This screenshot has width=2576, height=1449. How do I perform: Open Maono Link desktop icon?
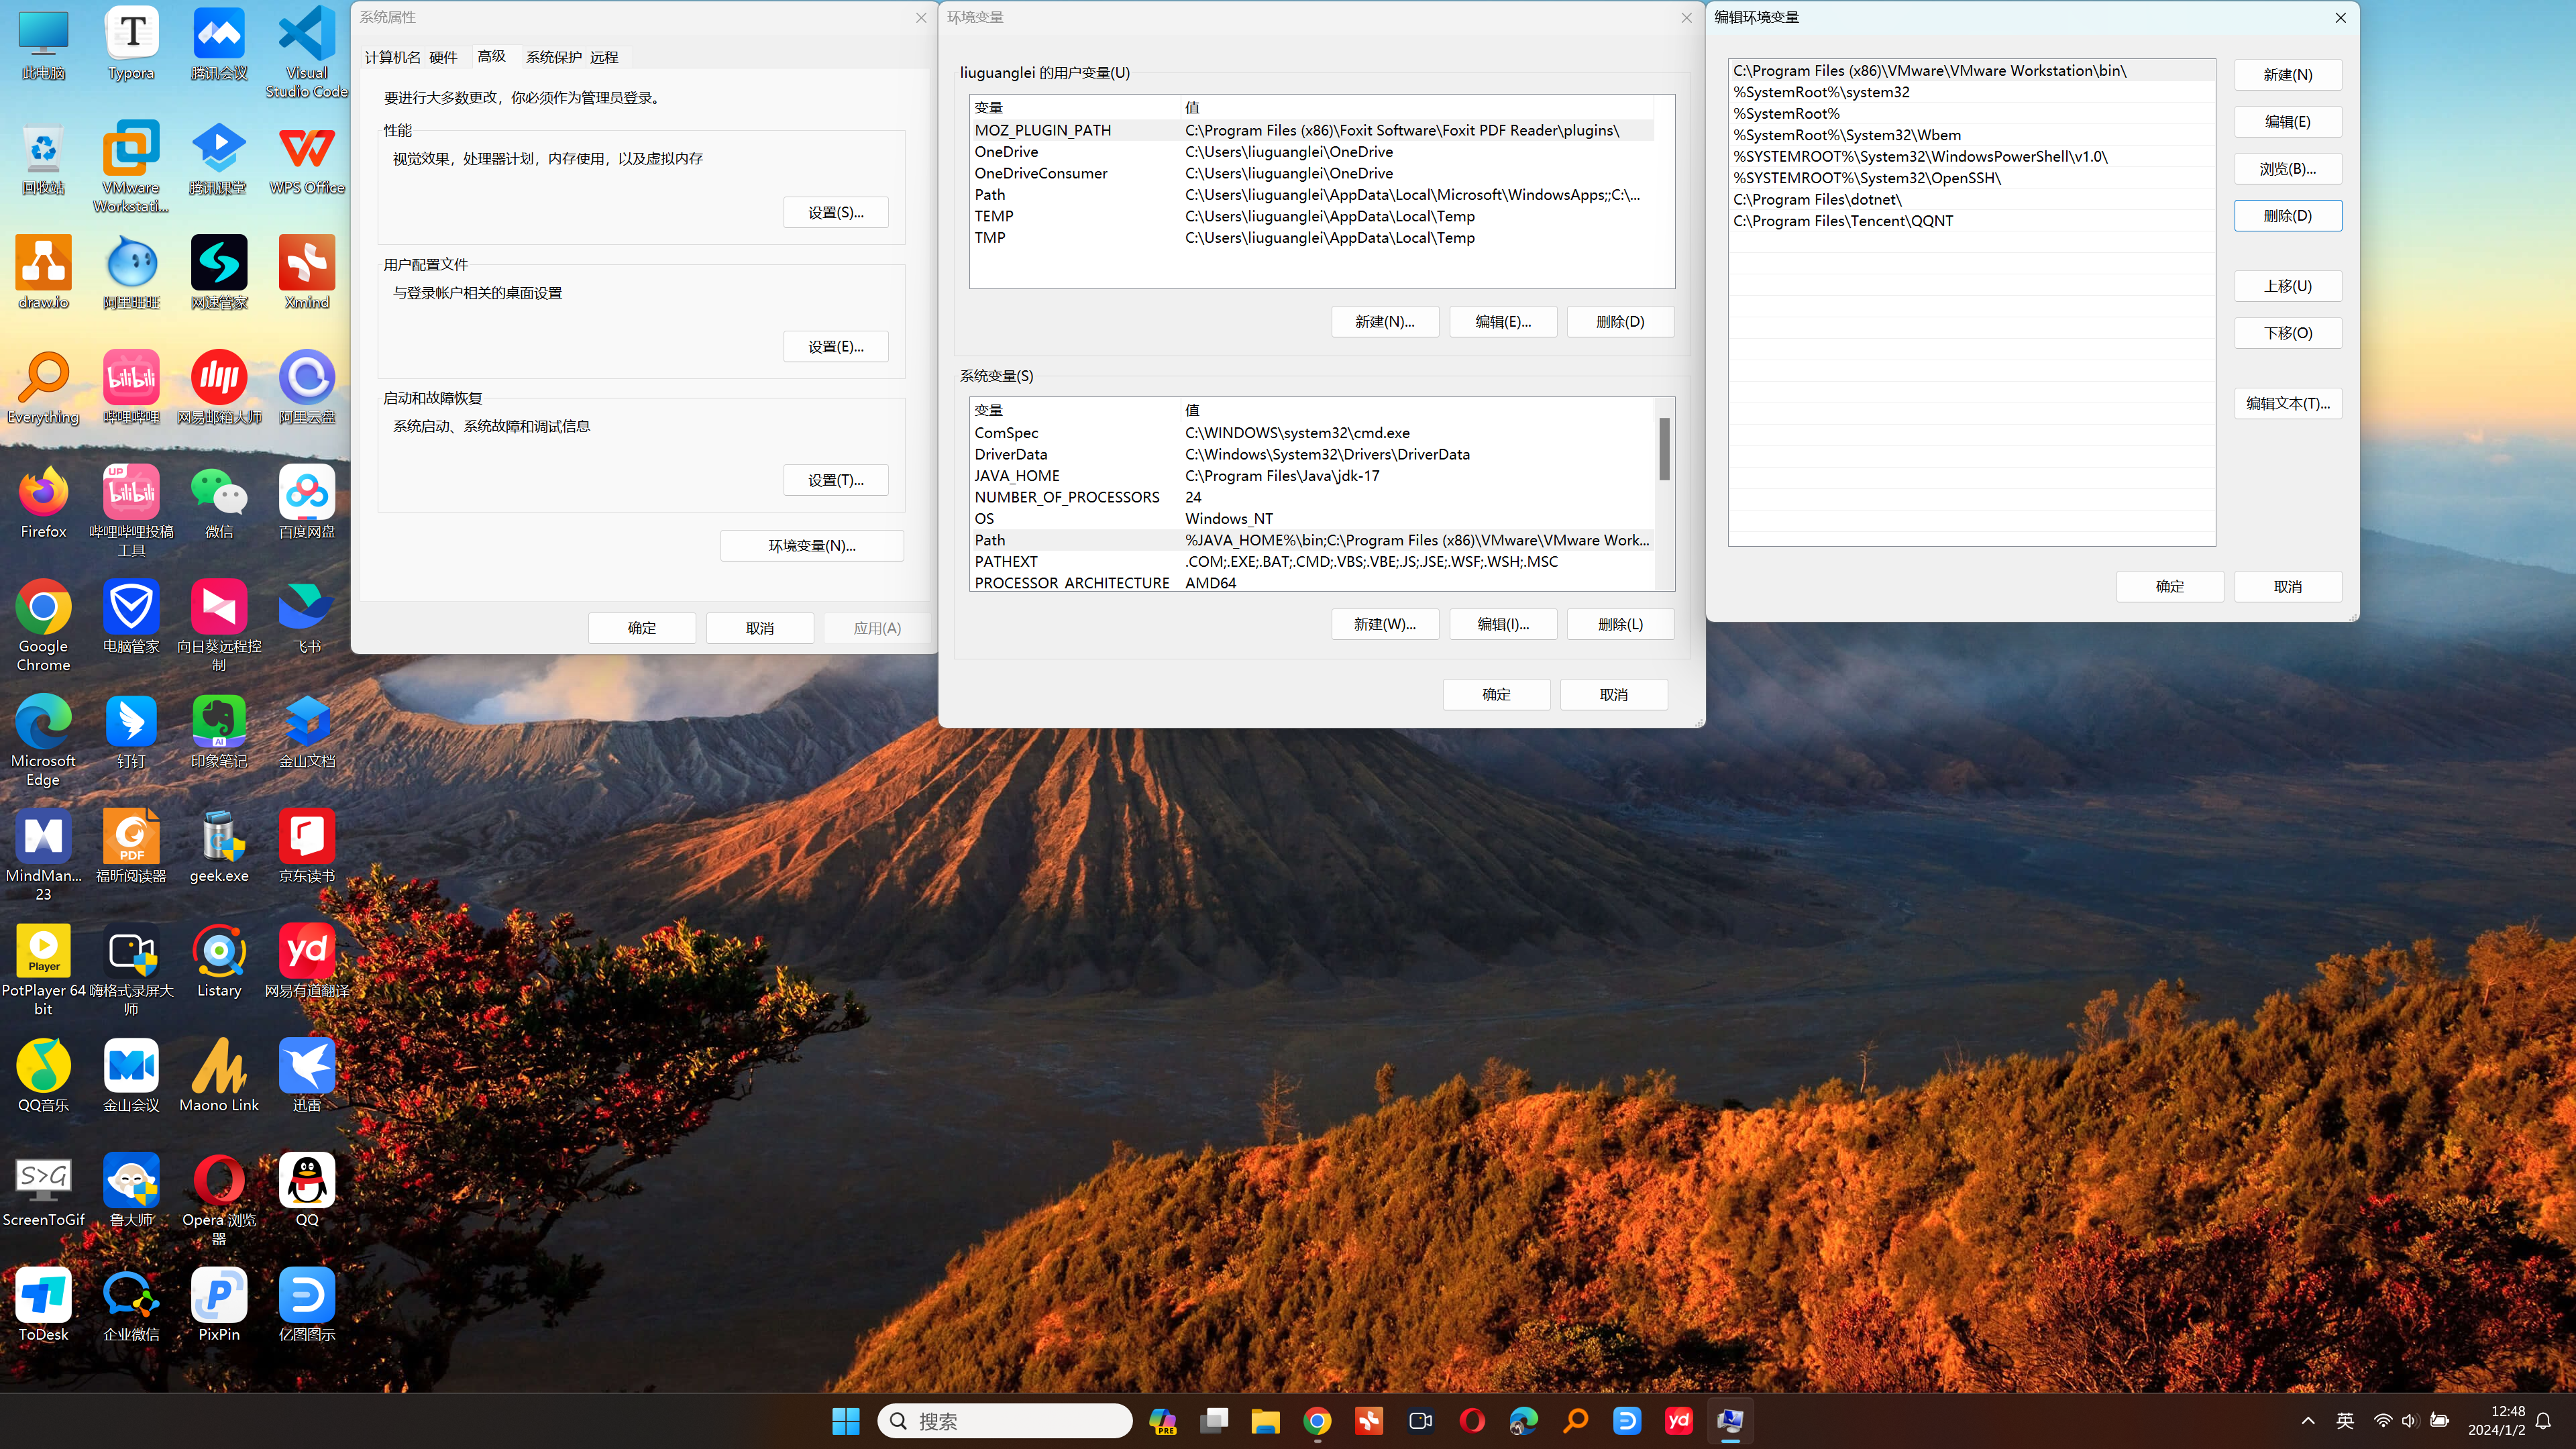tap(219, 1075)
